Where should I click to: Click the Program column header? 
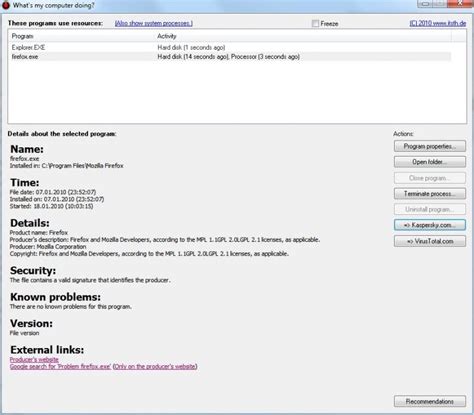(x=23, y=36)
